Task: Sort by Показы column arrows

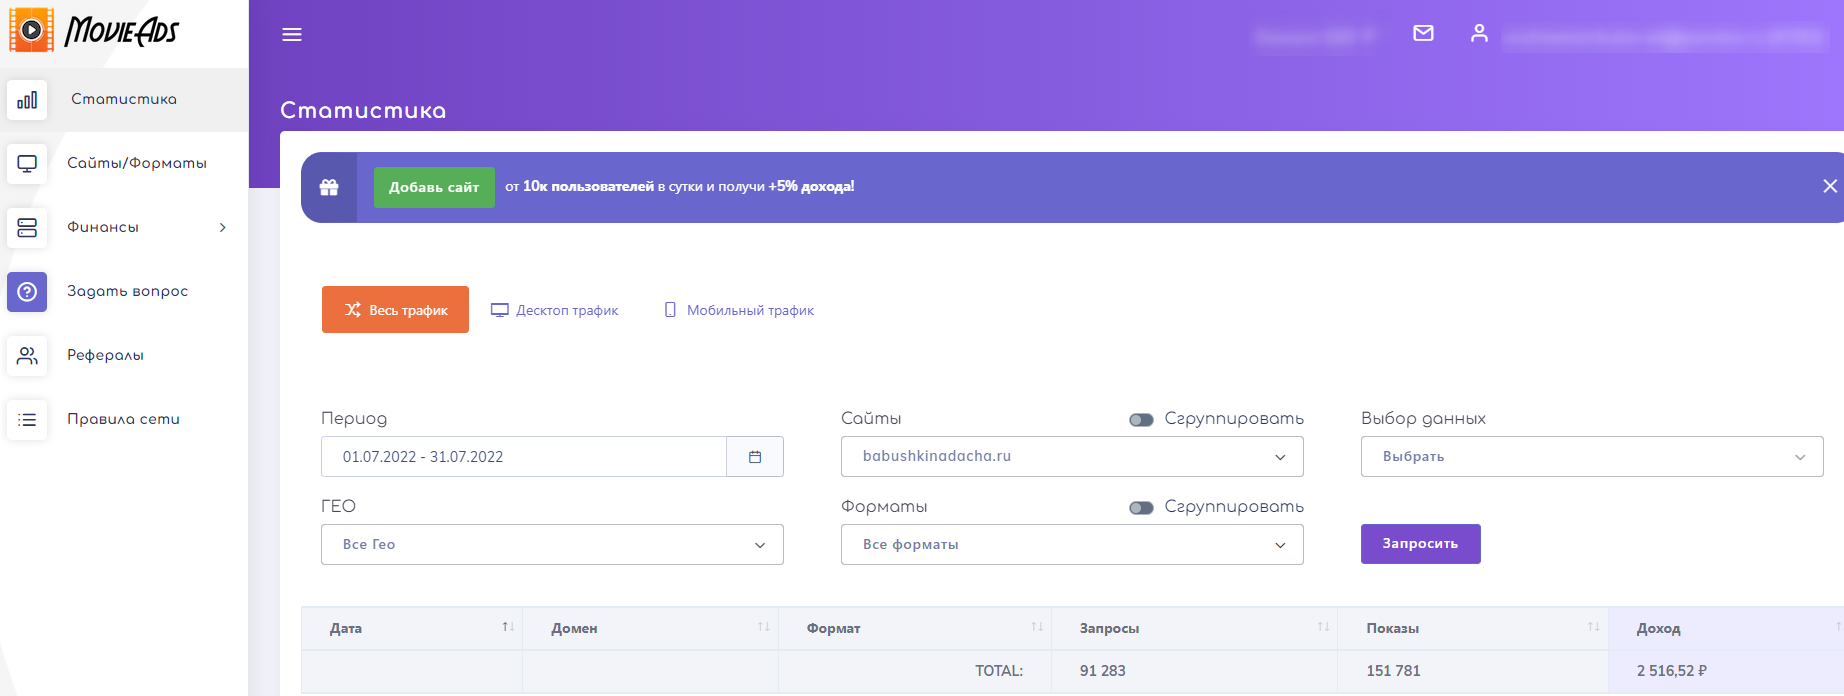Action: point(1593,627)
